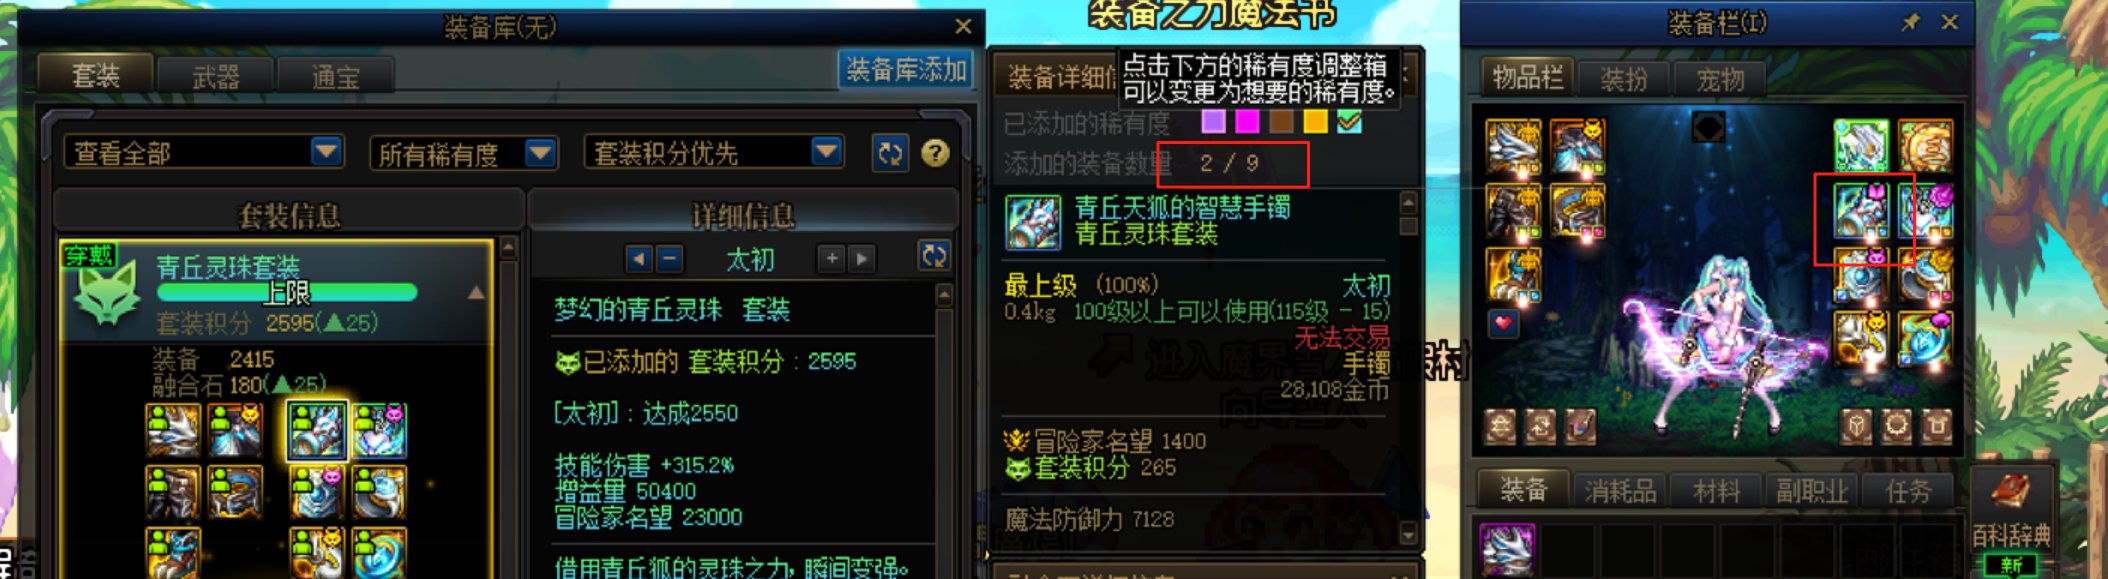The width and height of the screenshot is (2108, 579).
Task: Toggle the magenta rarity box
Action: click(1247, 122)
